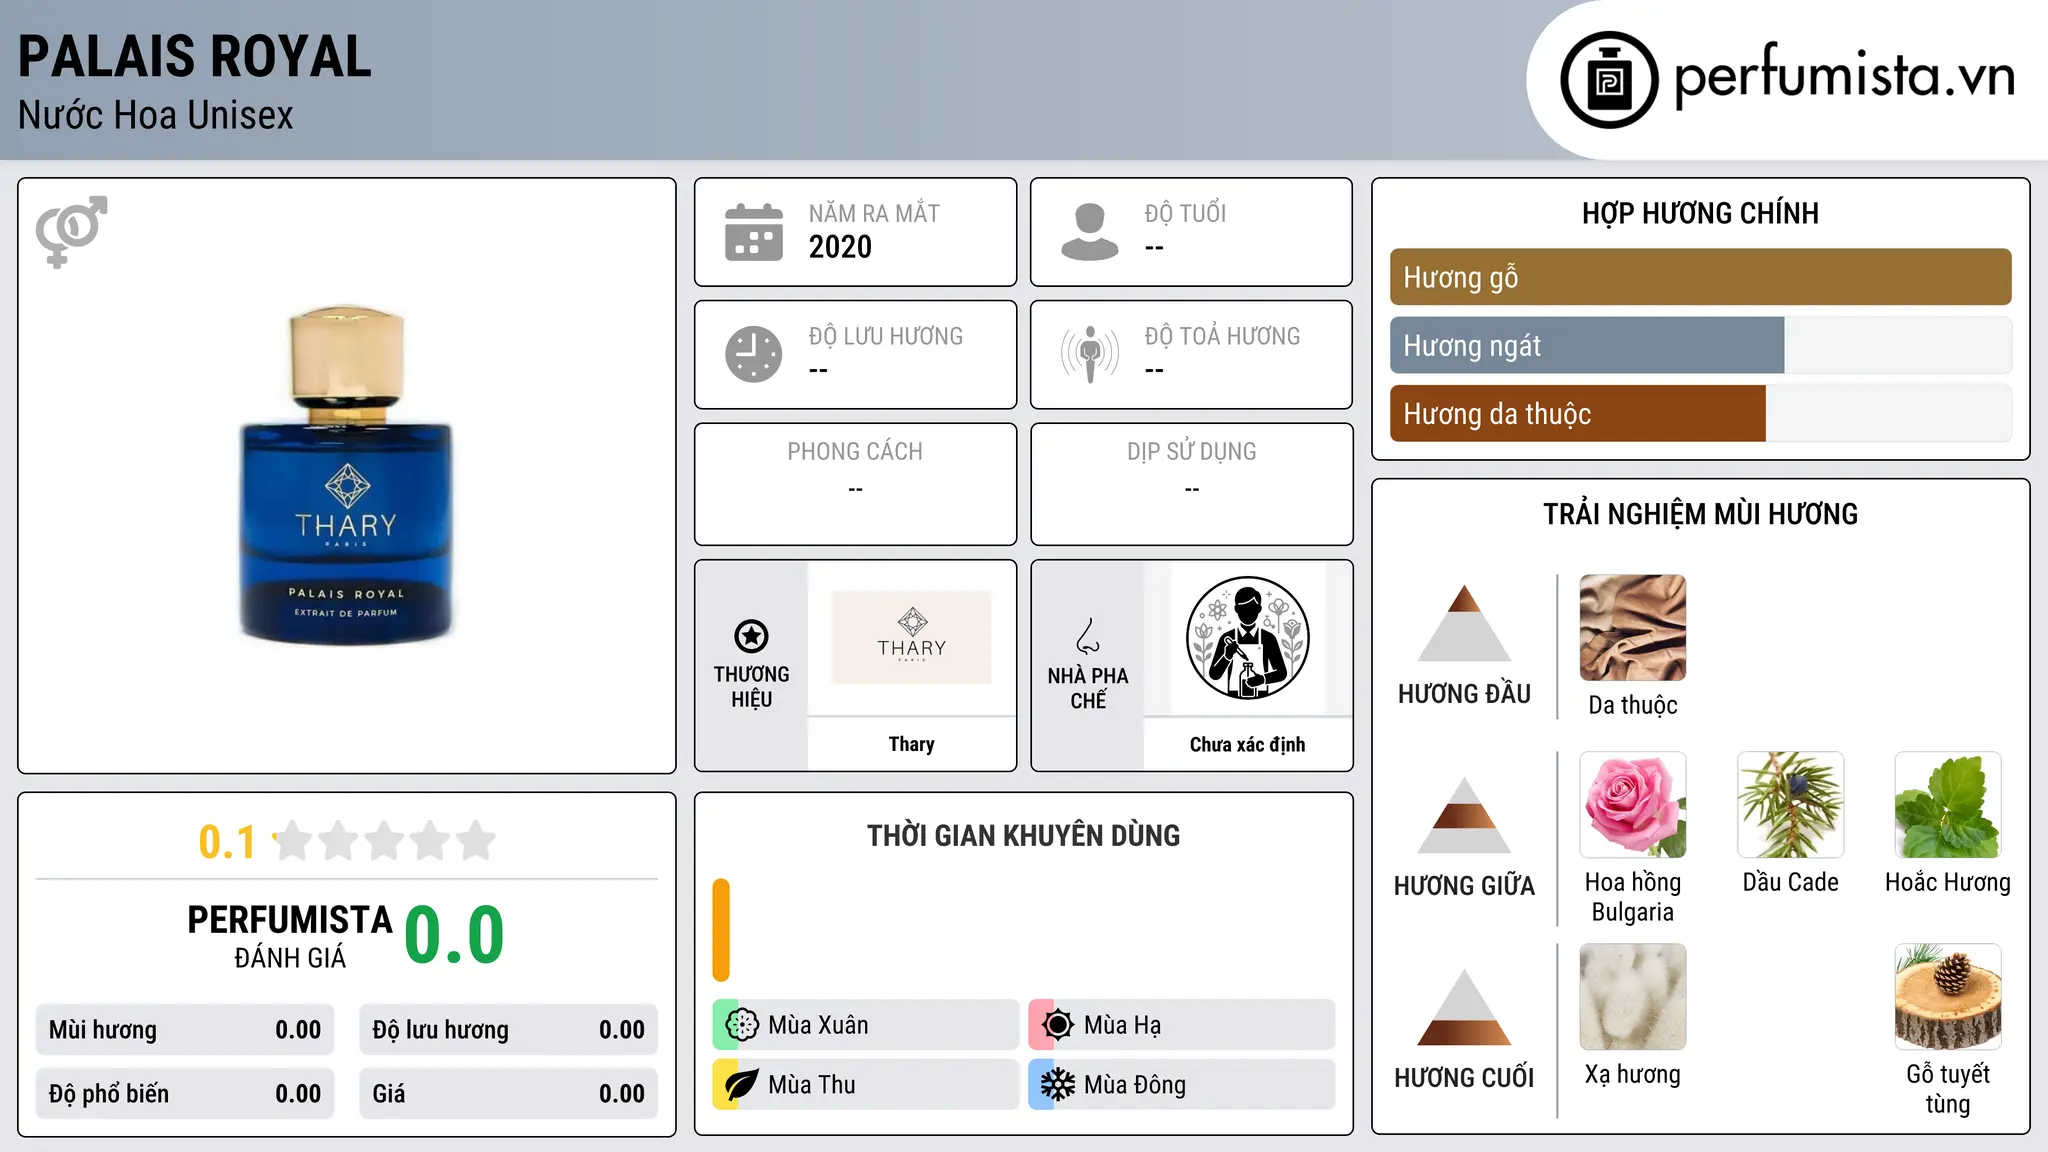The height and width of the screenshot is (1152, 2048).
Task: Click the five-star rating row
Action: [x=385, y=841]
